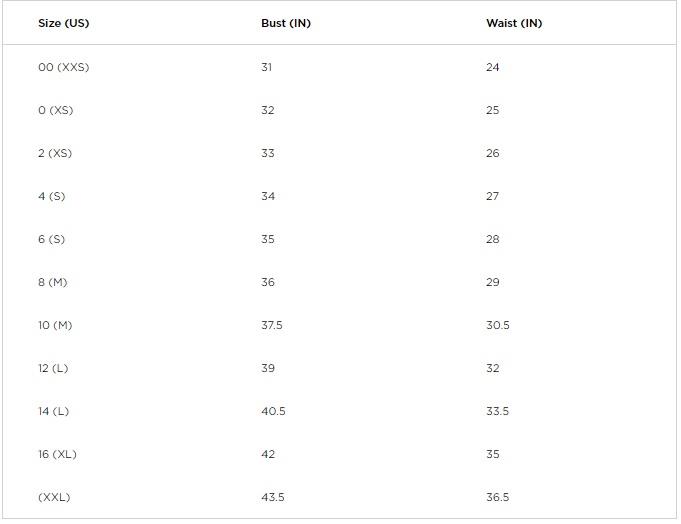Select the 2 (XS) size label
Screen dimensions: 681x524
click(55, 153)
